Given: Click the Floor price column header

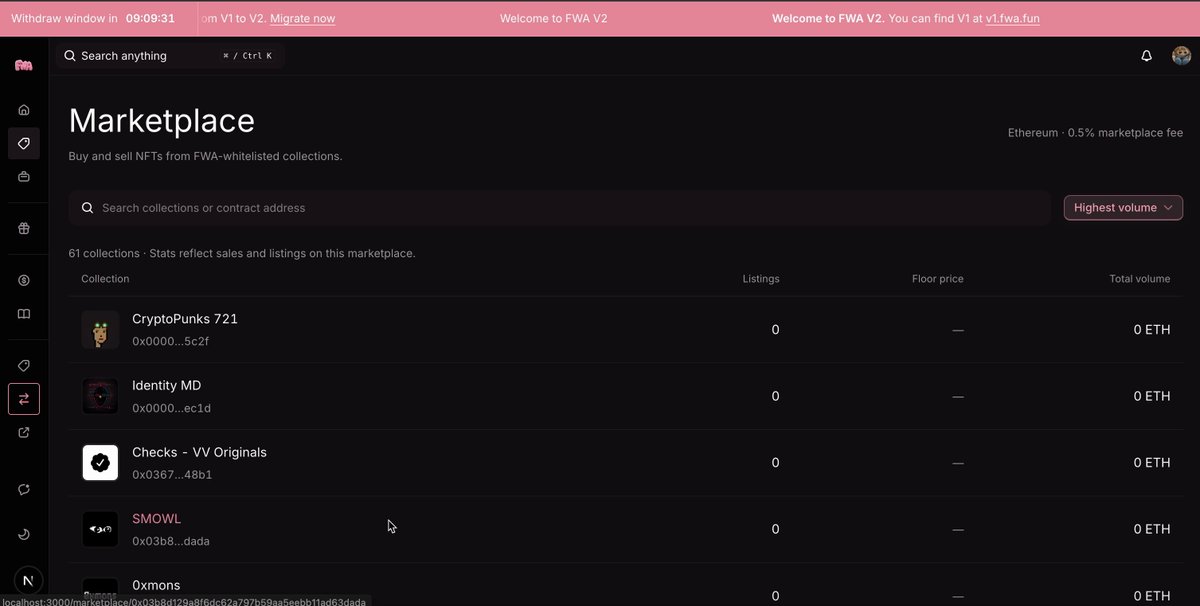Looking at the screenshot, I should point(938,279).
